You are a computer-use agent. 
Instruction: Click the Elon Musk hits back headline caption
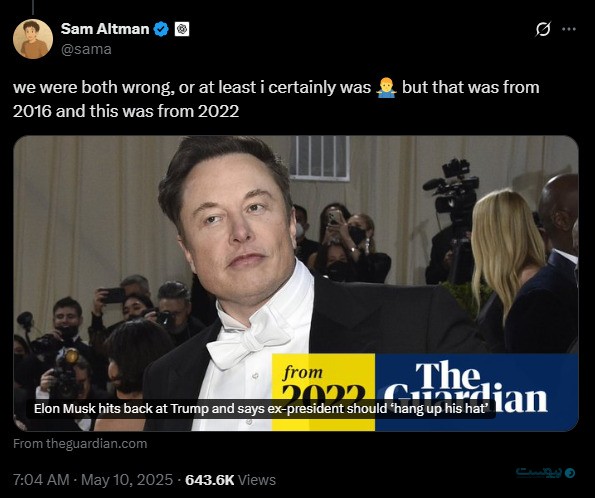pos(260,409)
